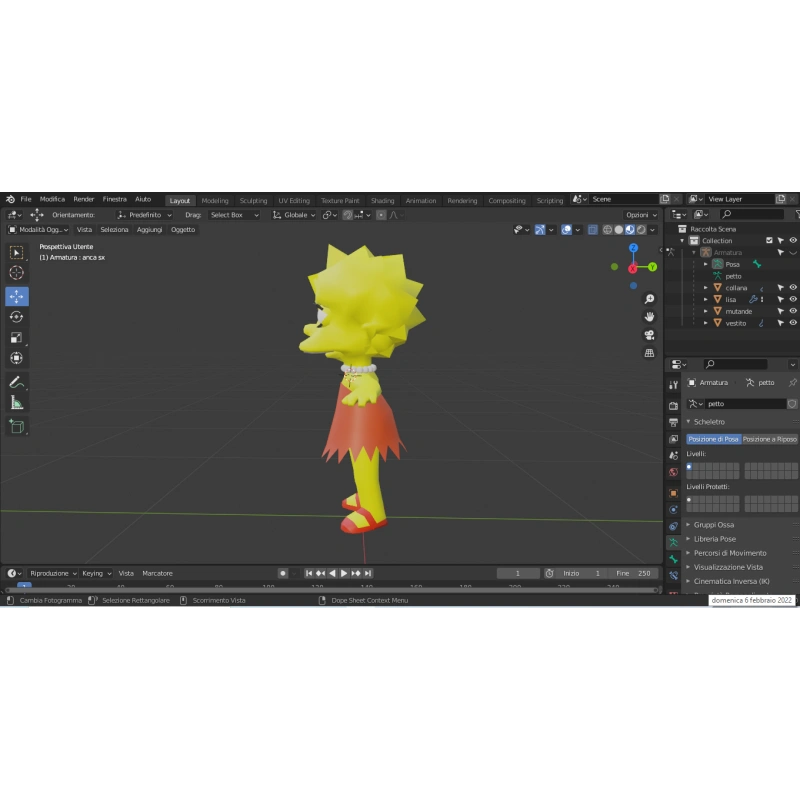The image size is (800, 800).
Task: Pick the Rotate tool
Action: [16, 317]
